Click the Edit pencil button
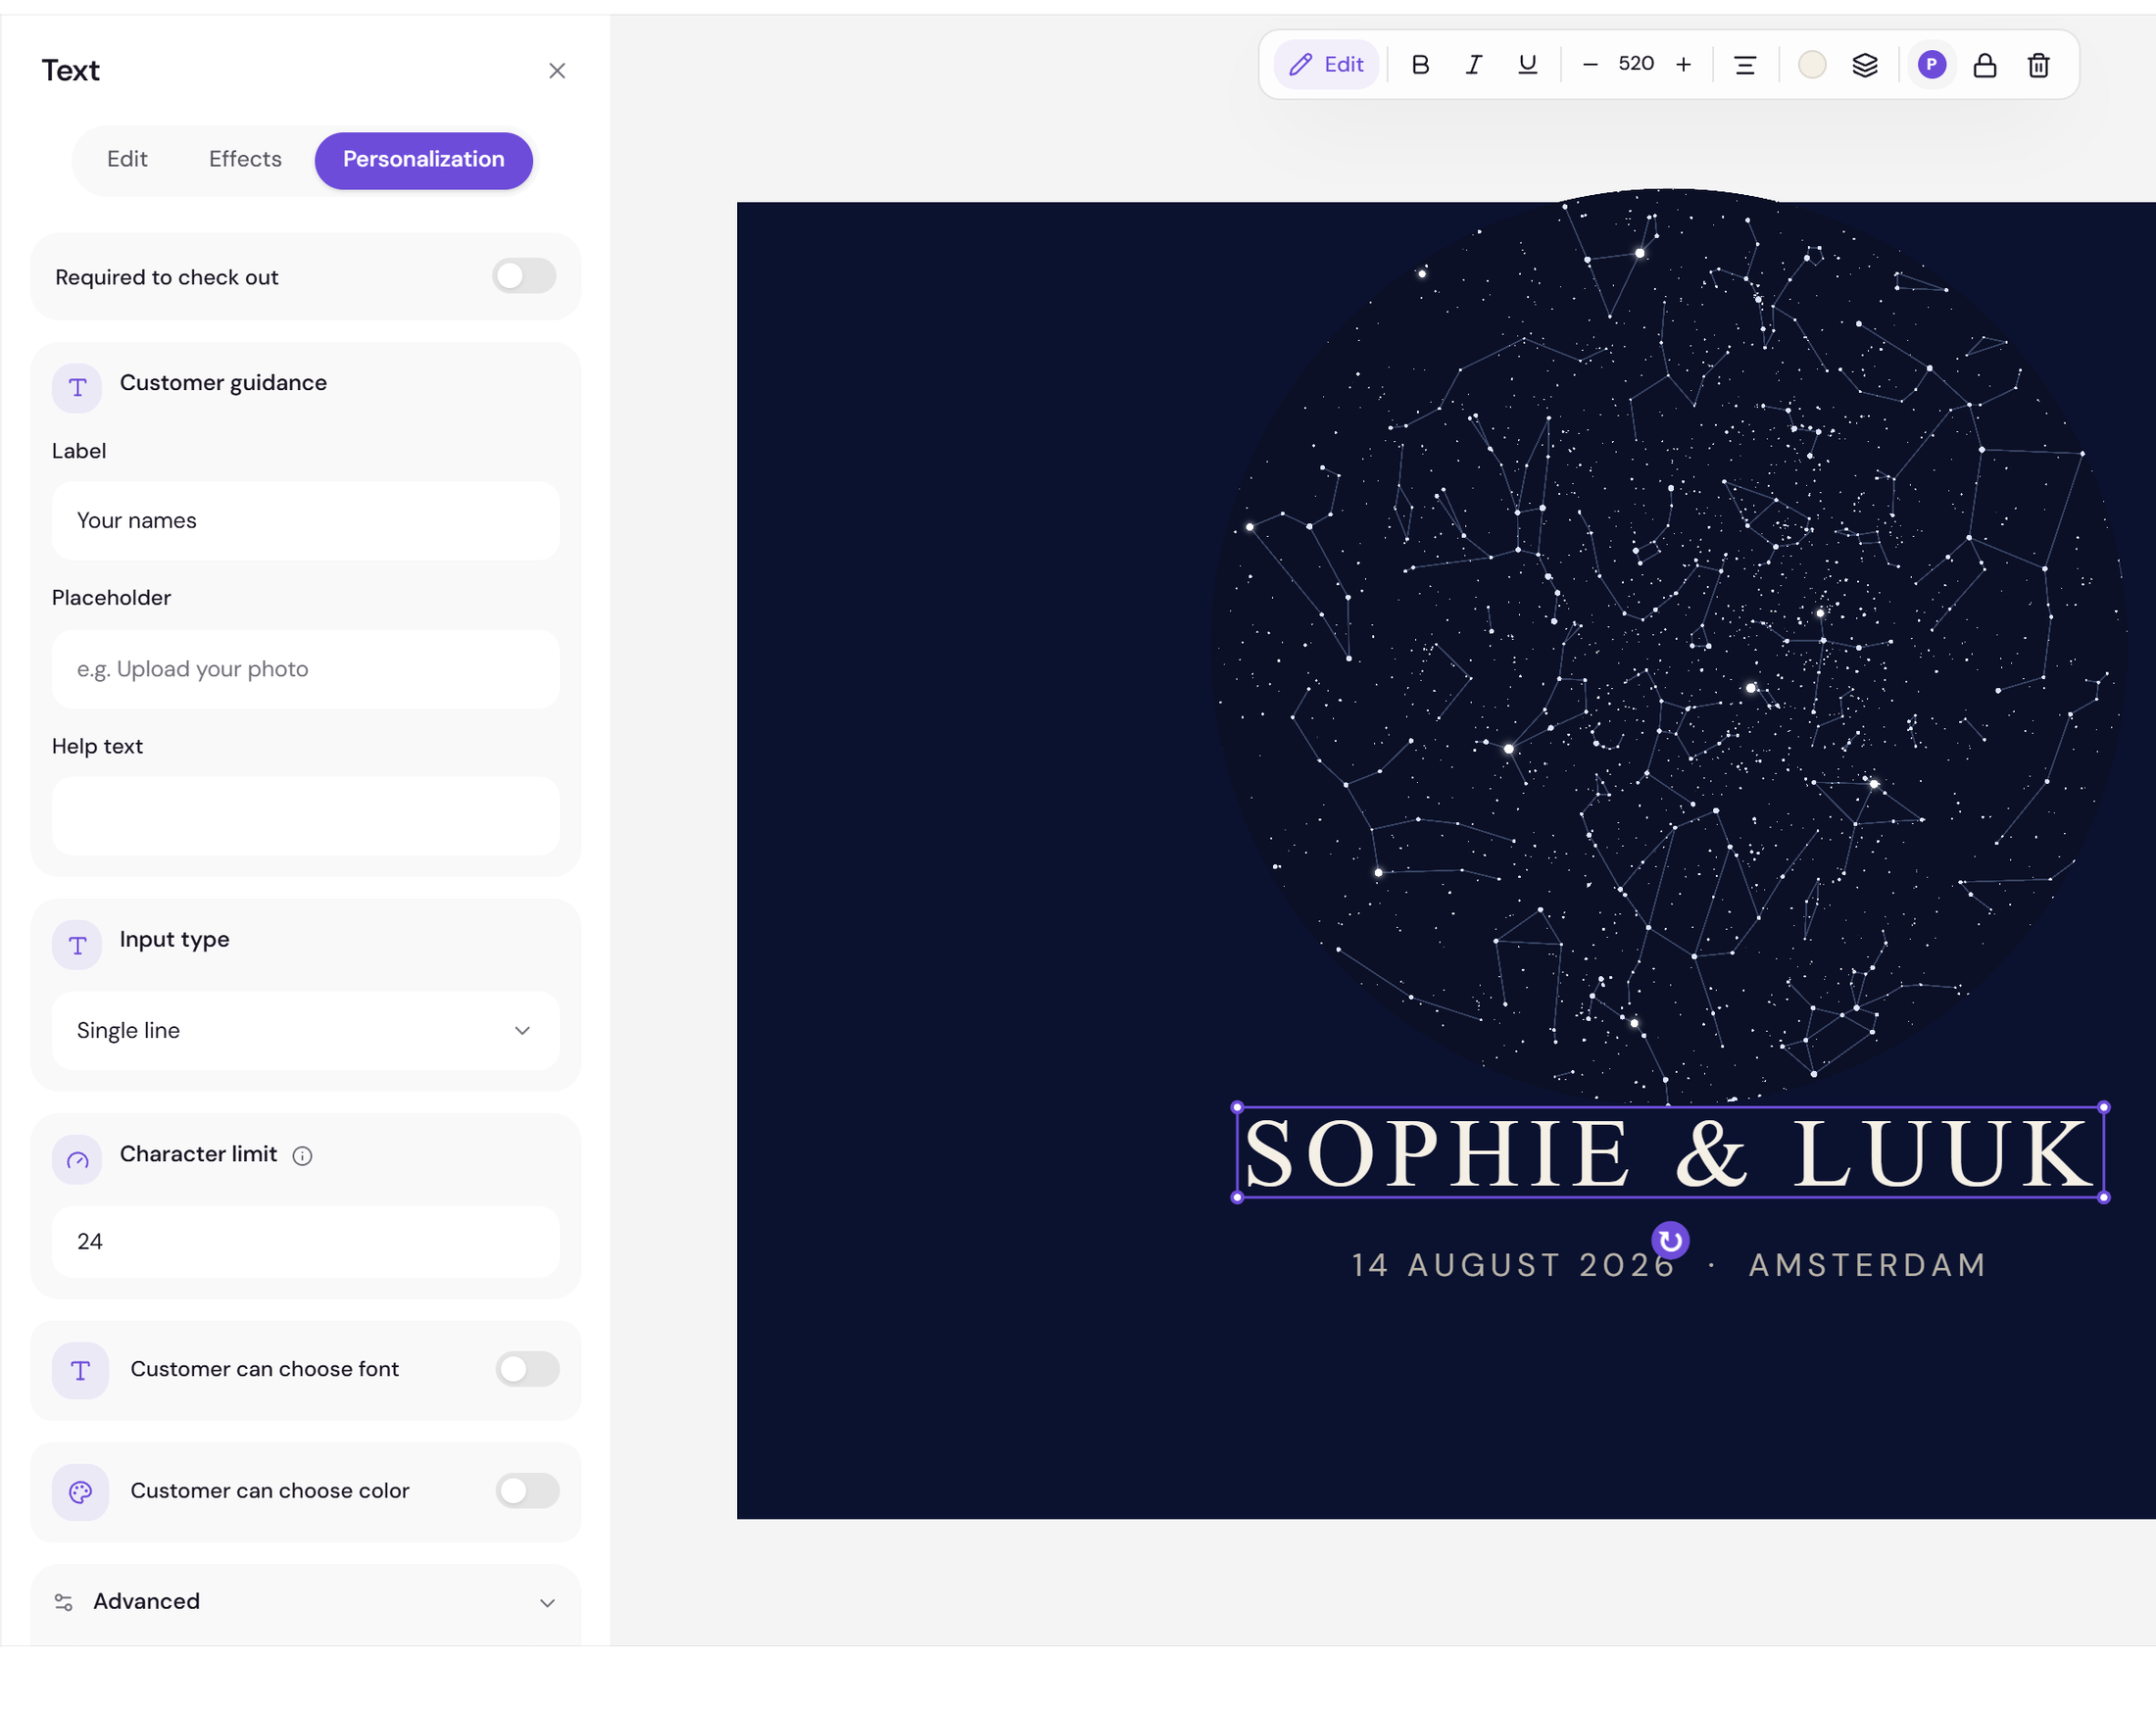Screen dimensions: 2156x1709 1326,65
